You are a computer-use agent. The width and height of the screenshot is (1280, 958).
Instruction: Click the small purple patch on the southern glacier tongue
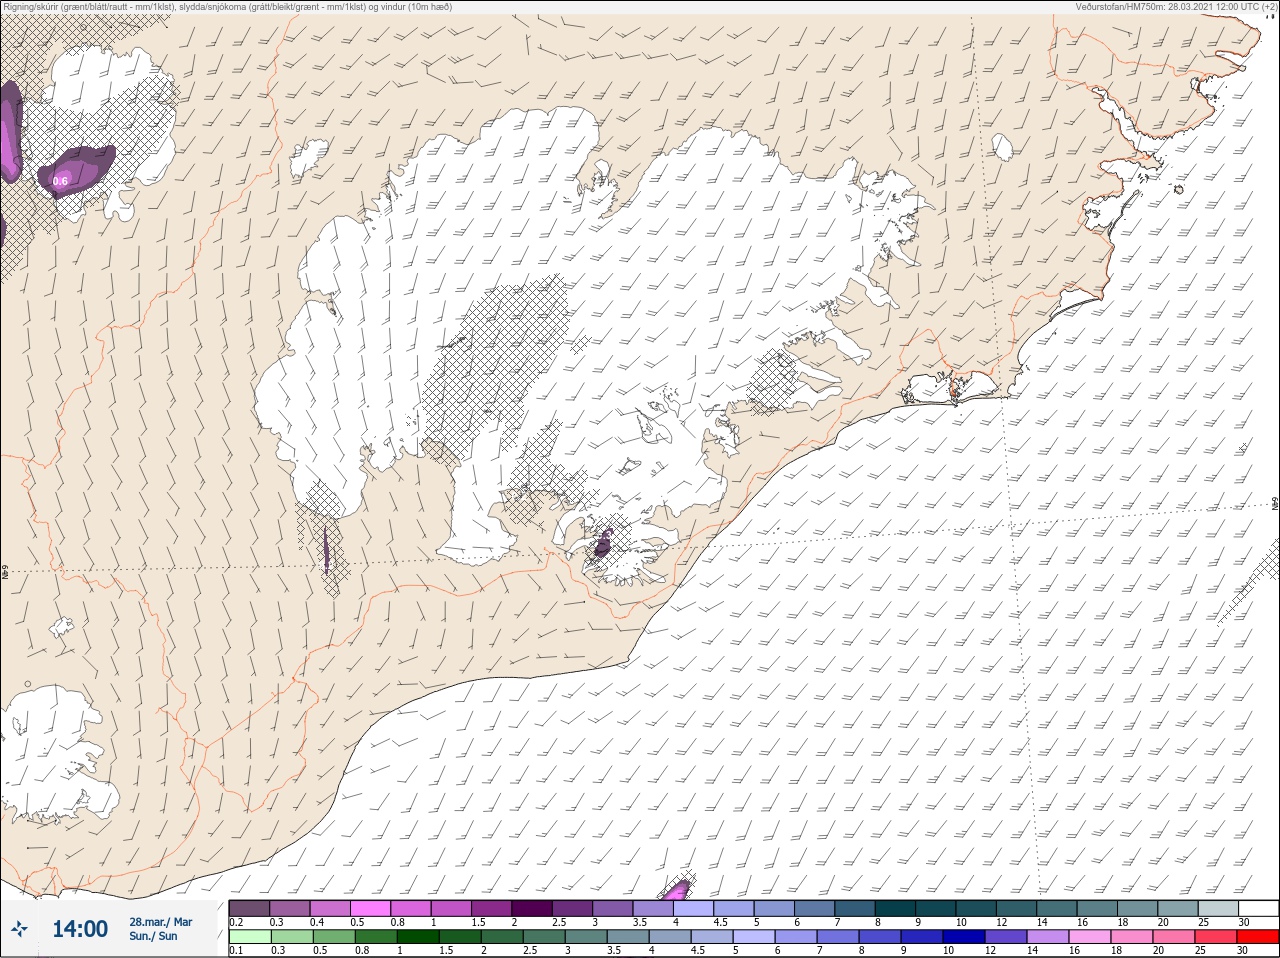(x=603, y=543)
